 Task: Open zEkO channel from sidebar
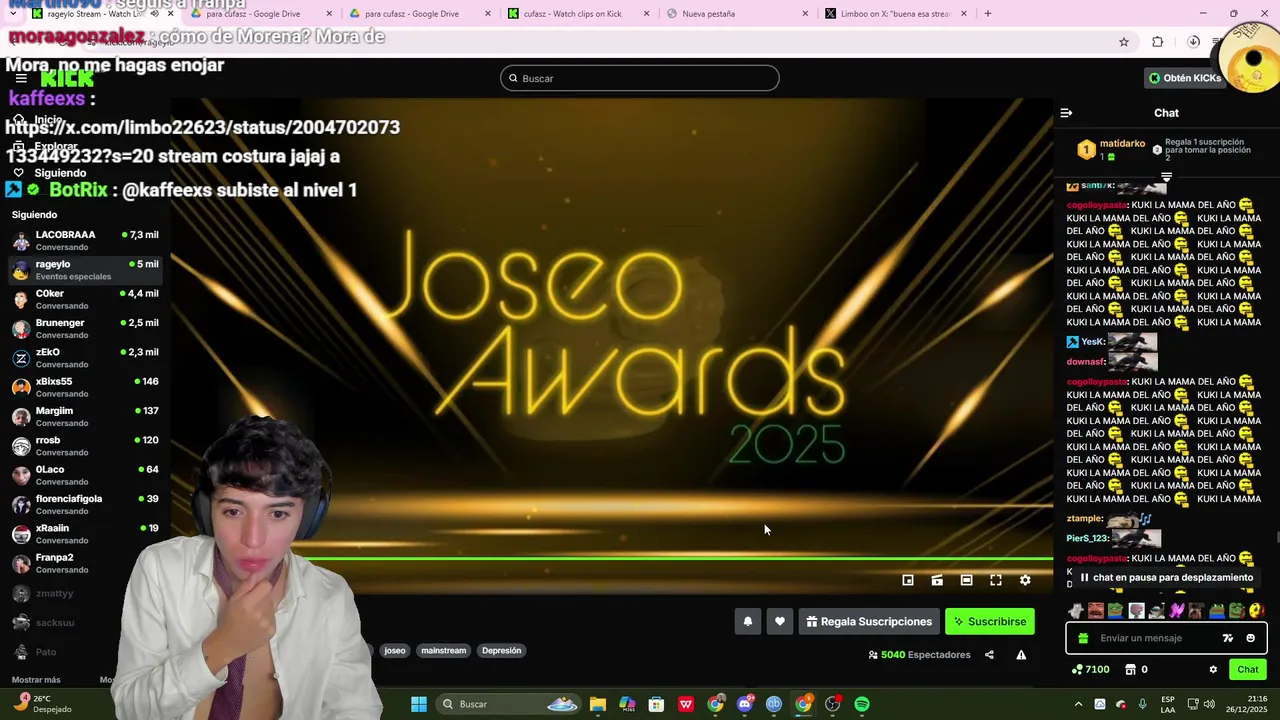tap(85, 358)
